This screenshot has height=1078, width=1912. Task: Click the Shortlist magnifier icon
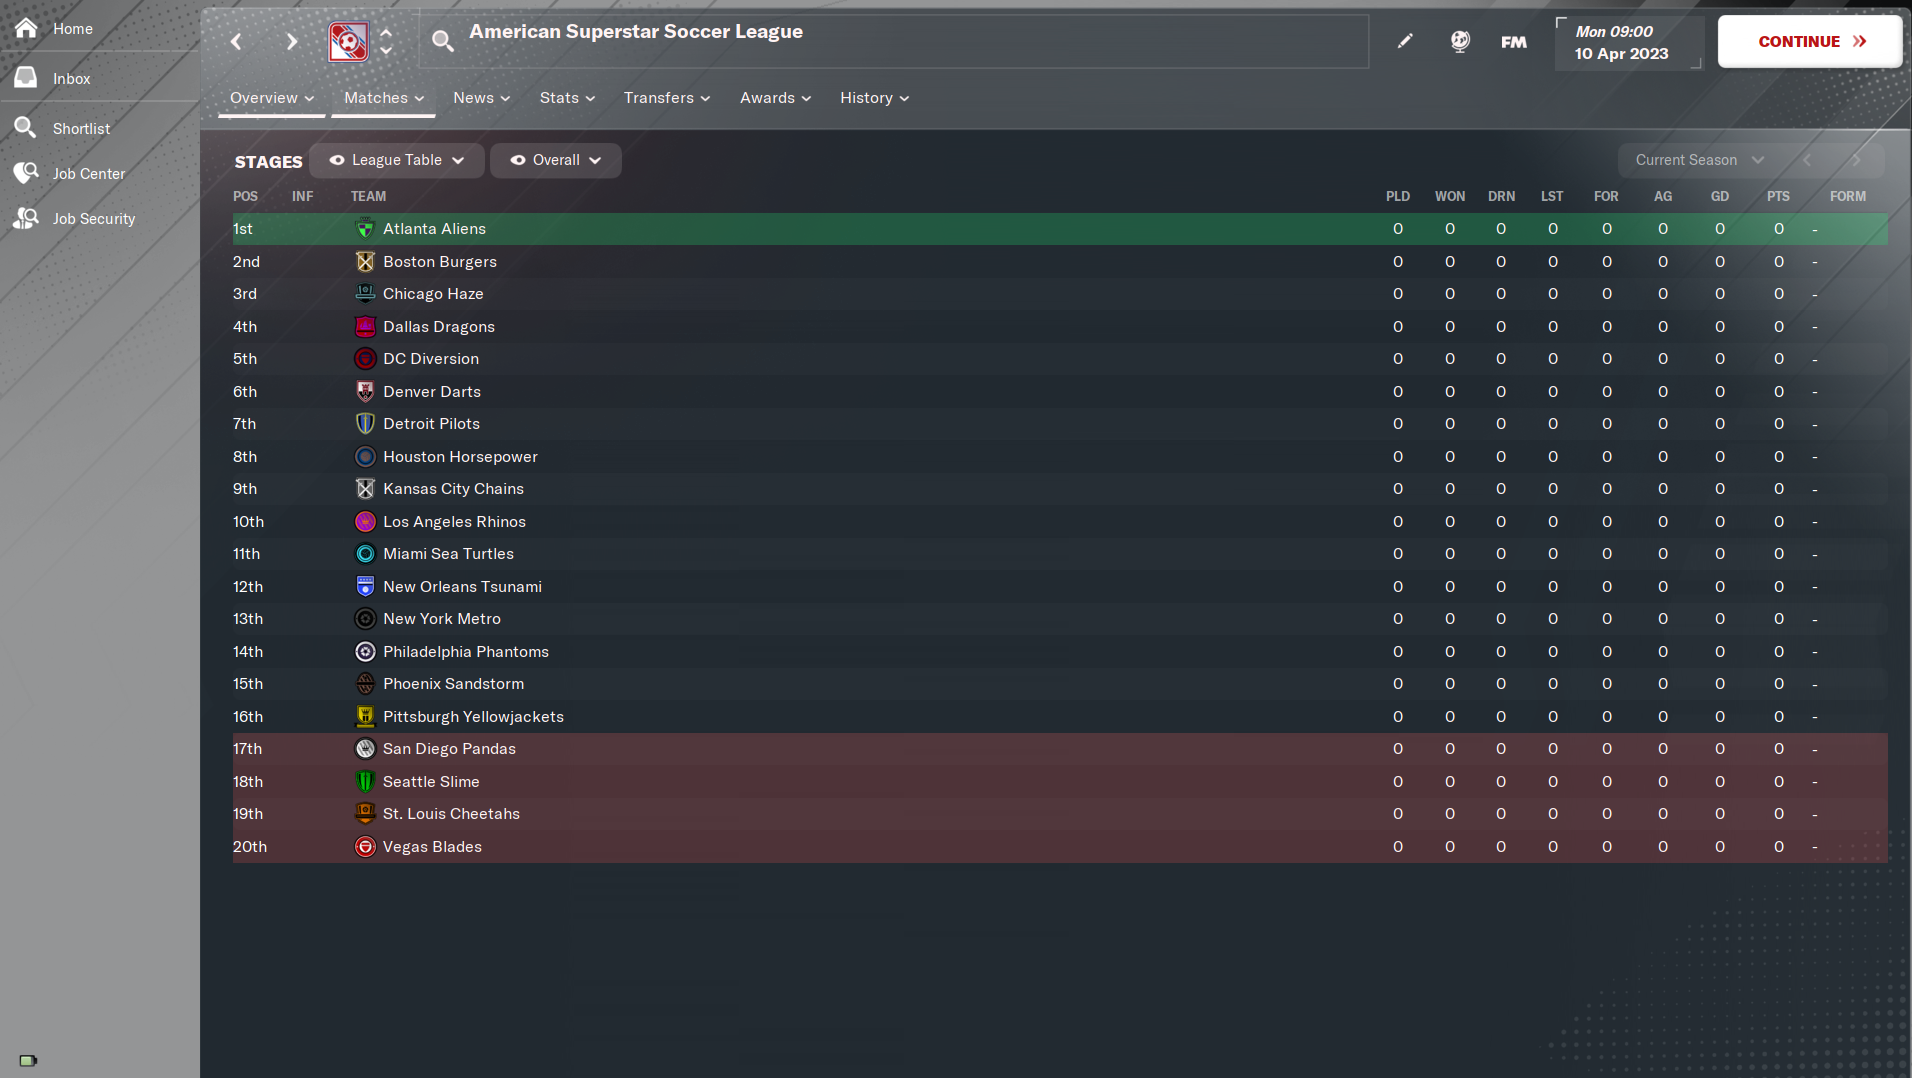click(x=26, y=128)
